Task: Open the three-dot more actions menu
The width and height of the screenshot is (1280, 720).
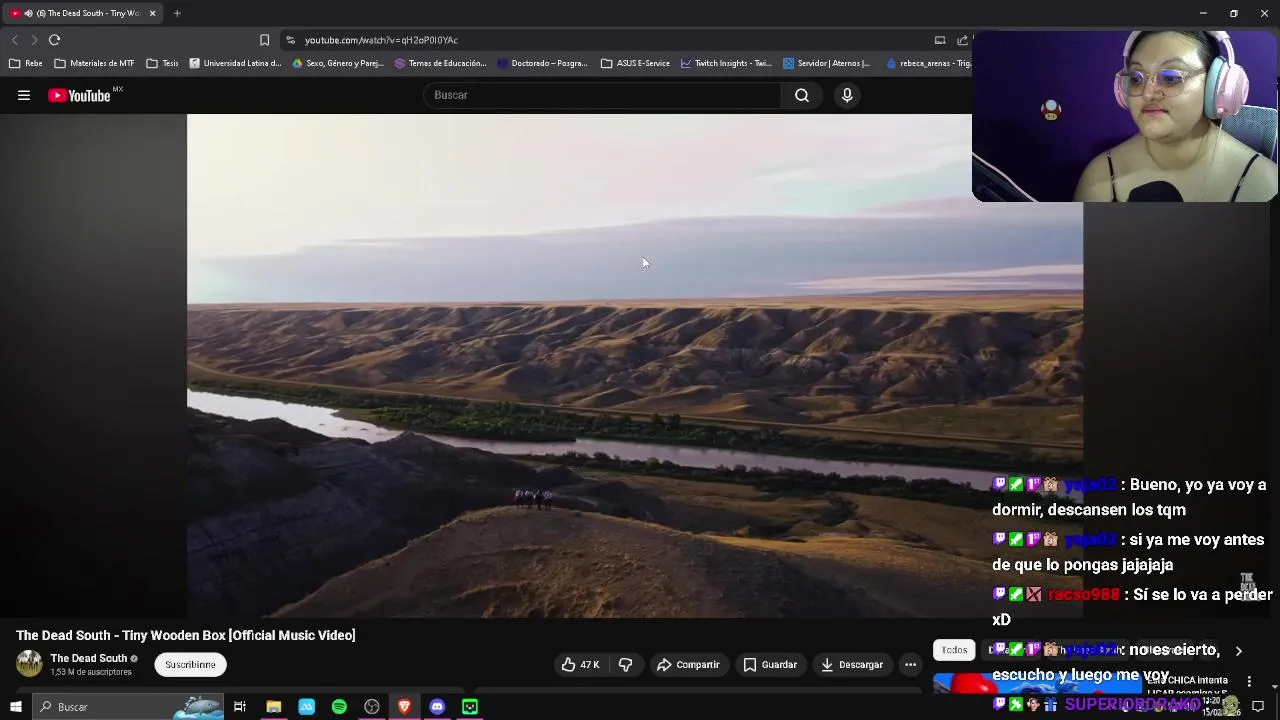Action: tap(910, 664)
